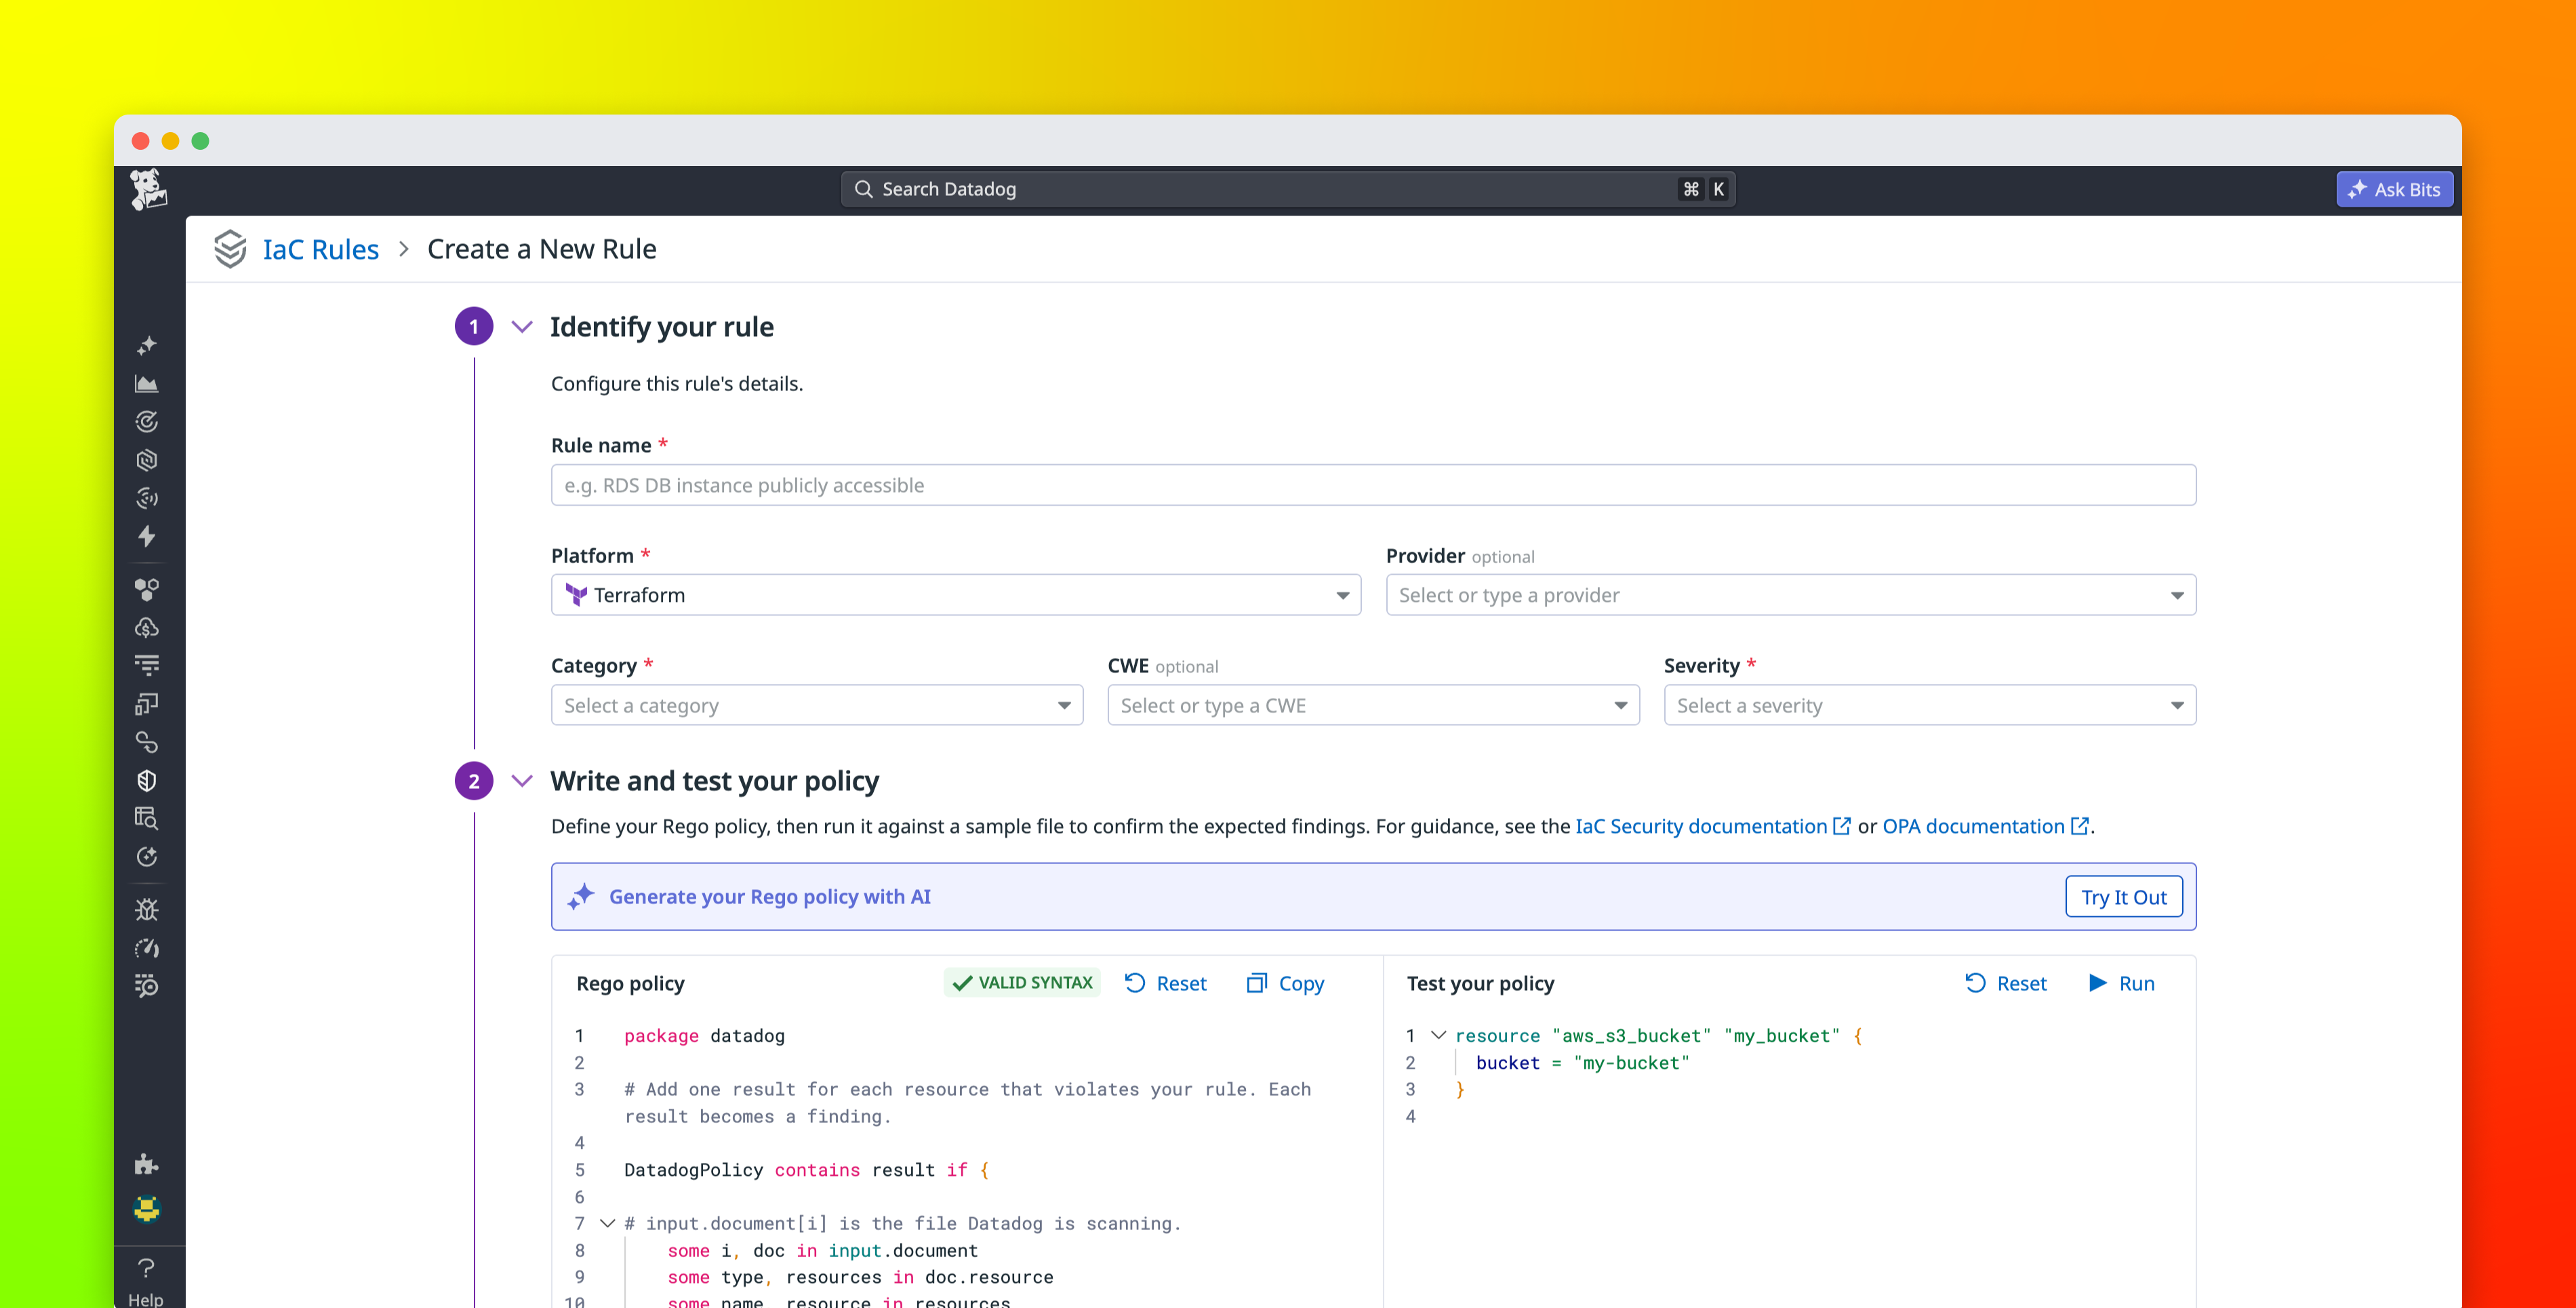This screenshot has height=1308, width=2576.
Task: Click the Ask Bits button
Action: [x=2394, y=189]
